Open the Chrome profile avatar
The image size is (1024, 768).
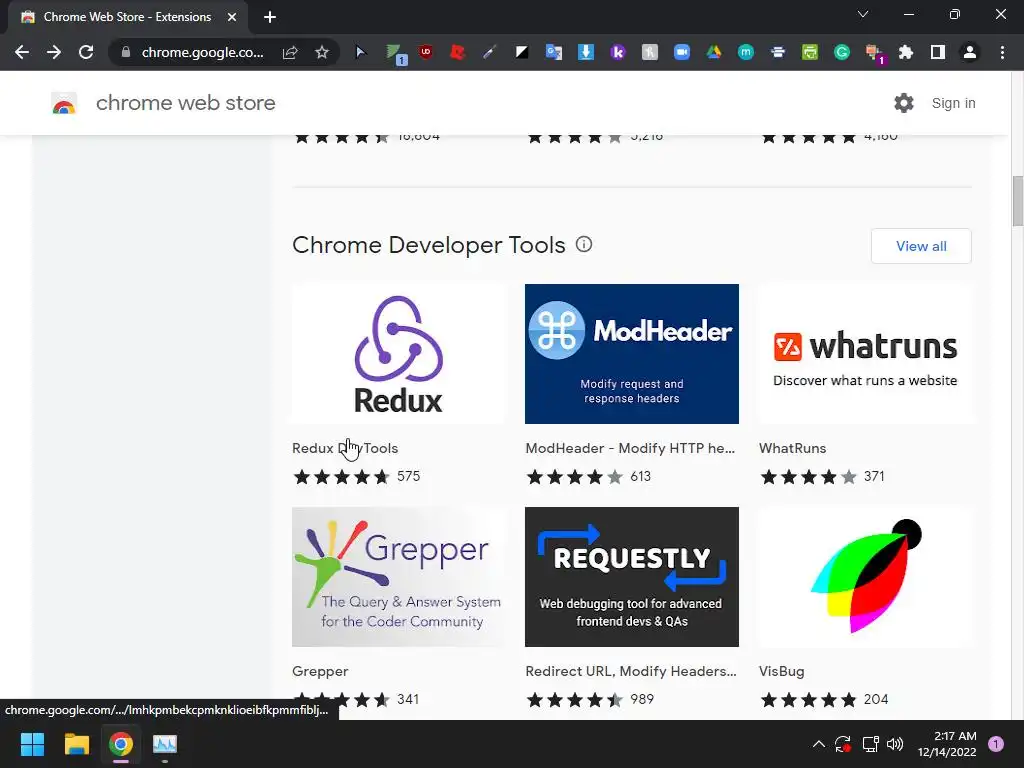coord(970,52)
